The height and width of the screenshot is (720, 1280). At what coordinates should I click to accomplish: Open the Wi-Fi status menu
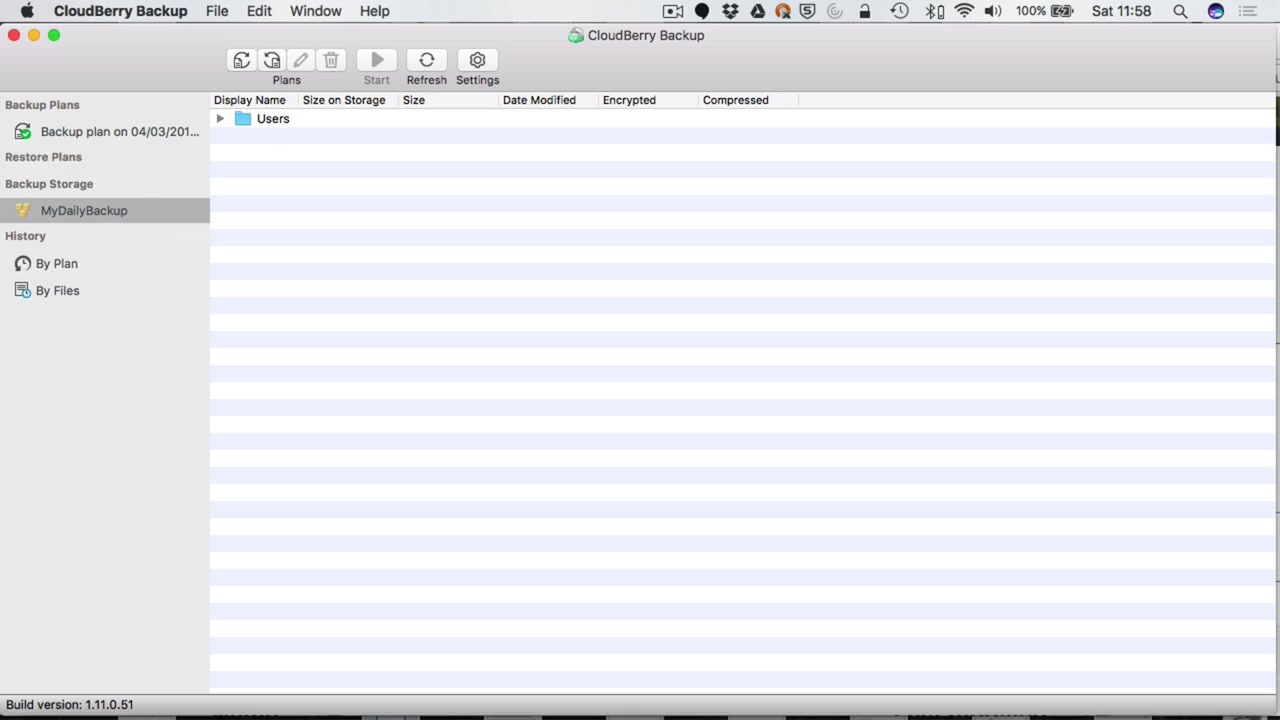964,11
